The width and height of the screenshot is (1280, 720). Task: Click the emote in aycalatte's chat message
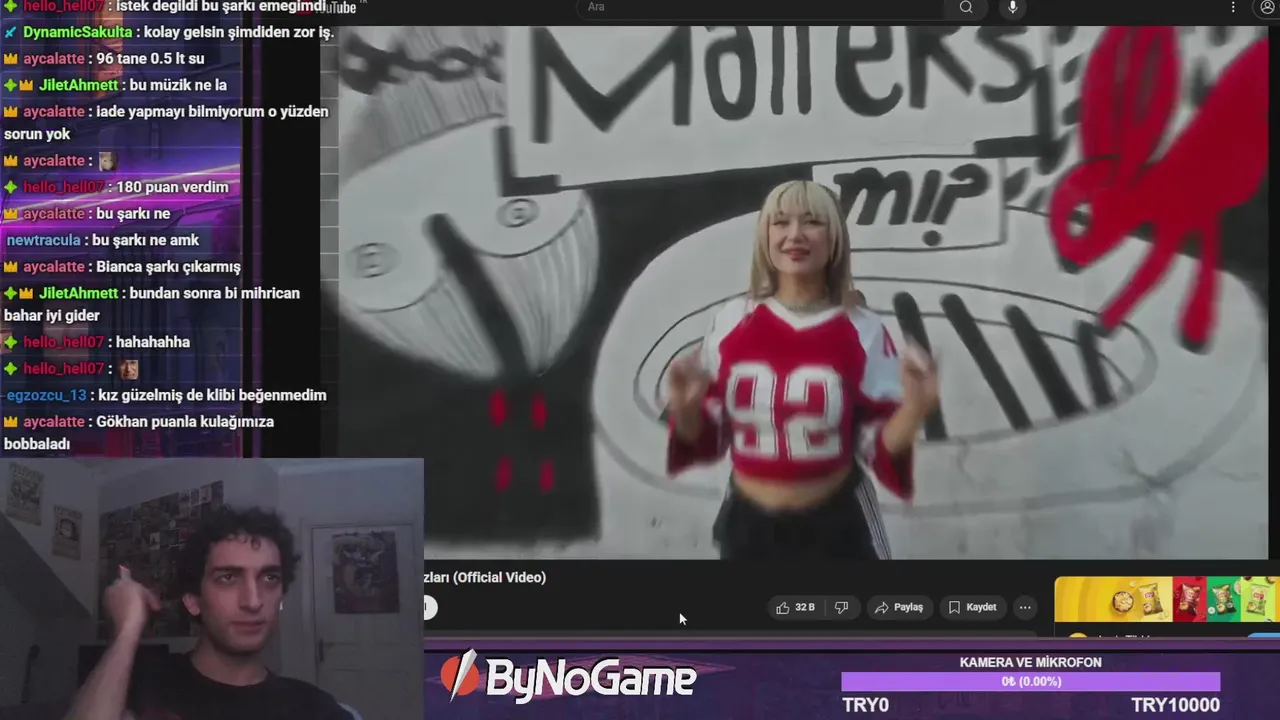(x=107, y=161)
